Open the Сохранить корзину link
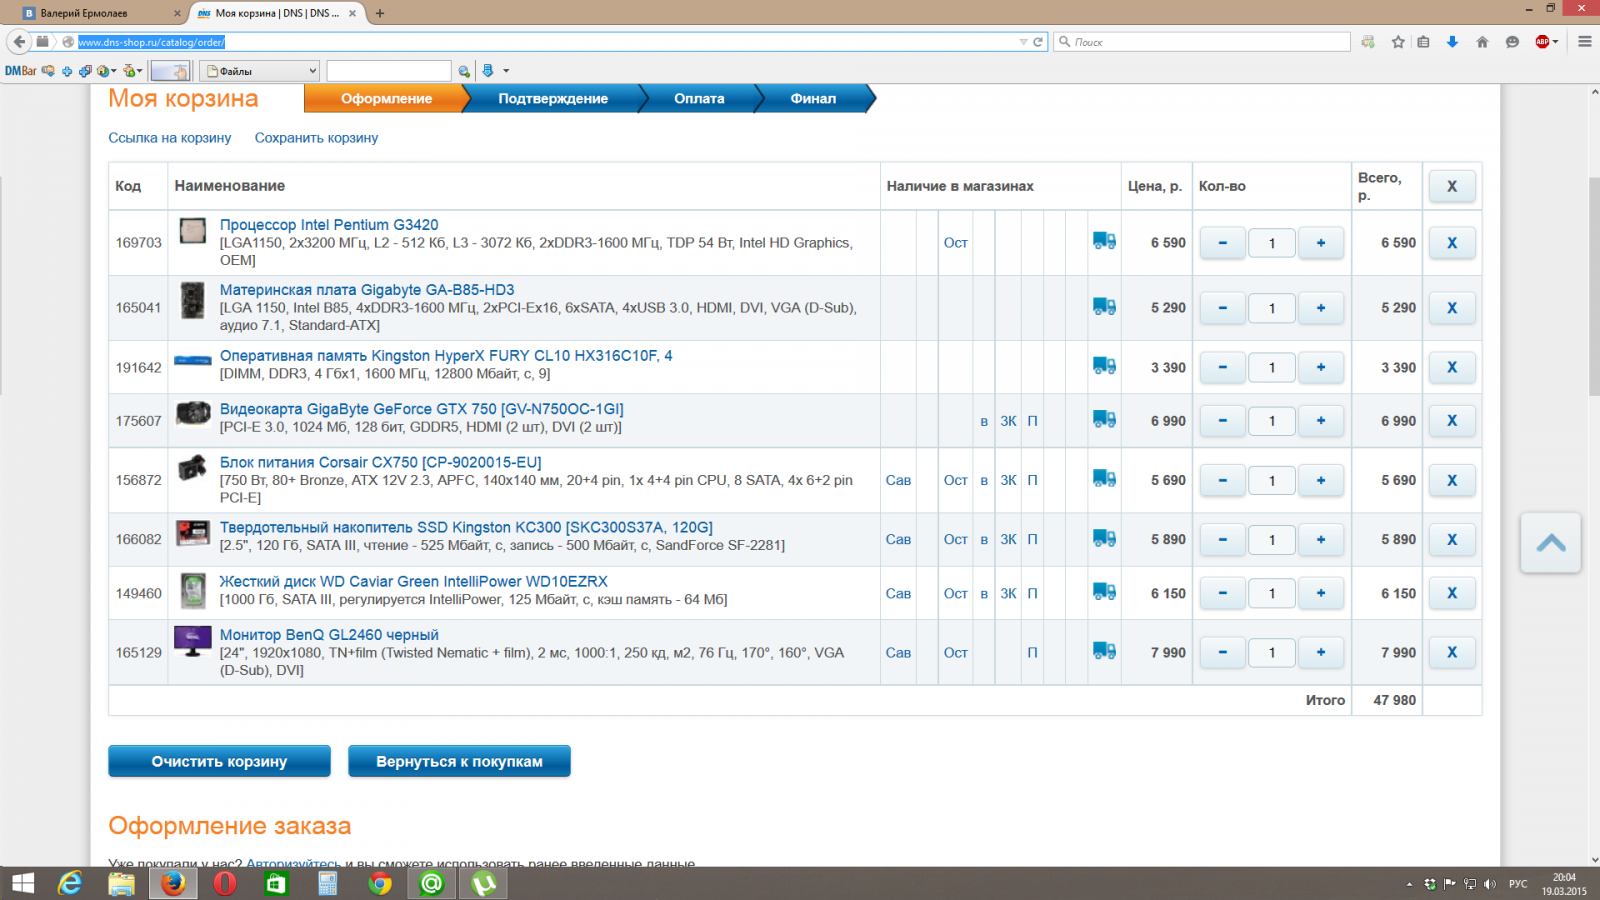The height and width of the screenshot is (900, 1600). pos(316,138)
